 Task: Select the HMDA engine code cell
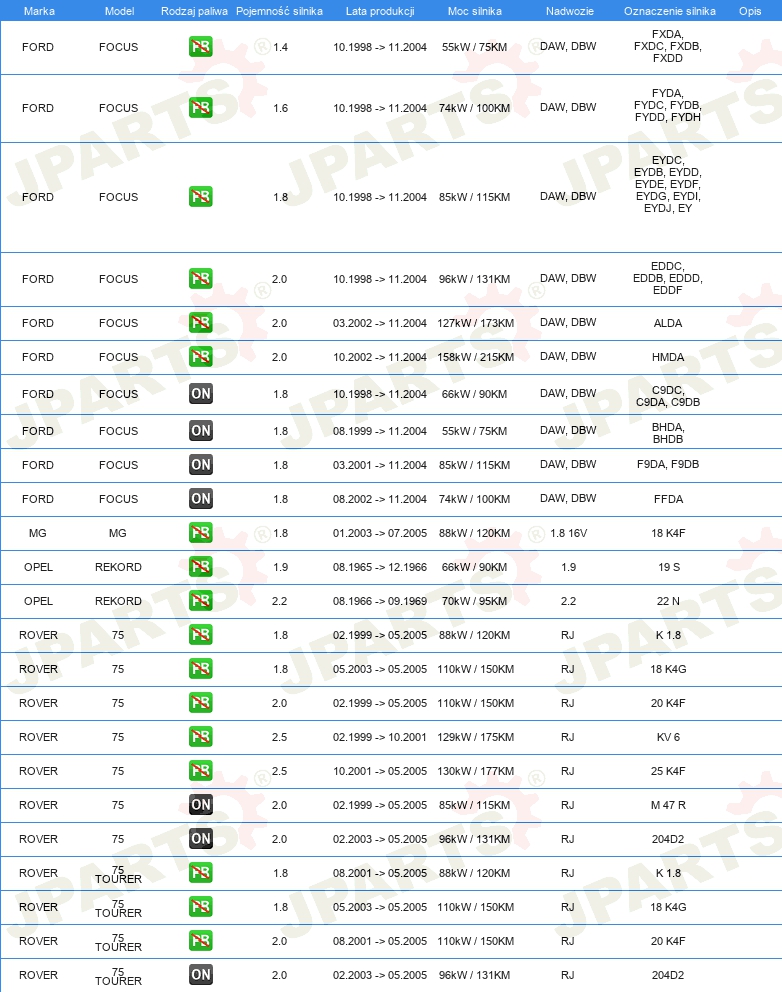coord(668,357)
